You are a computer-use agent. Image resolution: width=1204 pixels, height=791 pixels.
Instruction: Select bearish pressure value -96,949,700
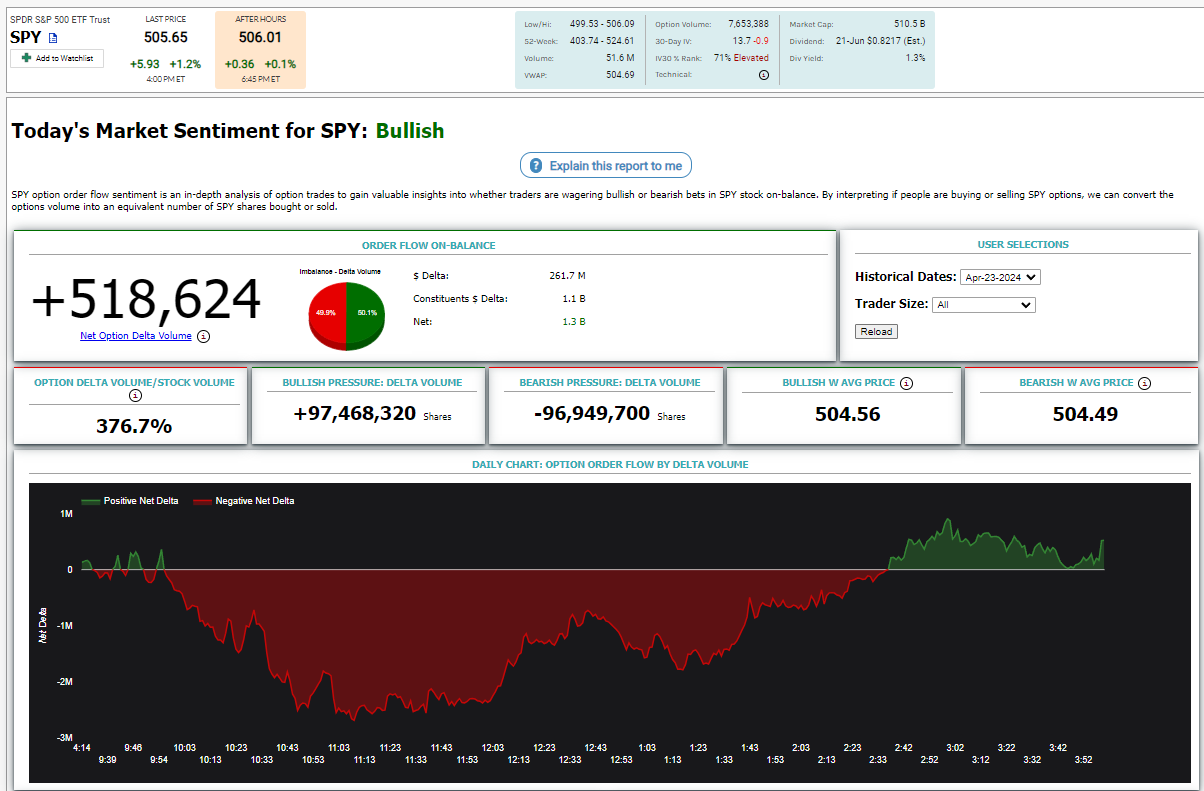pos(590,413)
